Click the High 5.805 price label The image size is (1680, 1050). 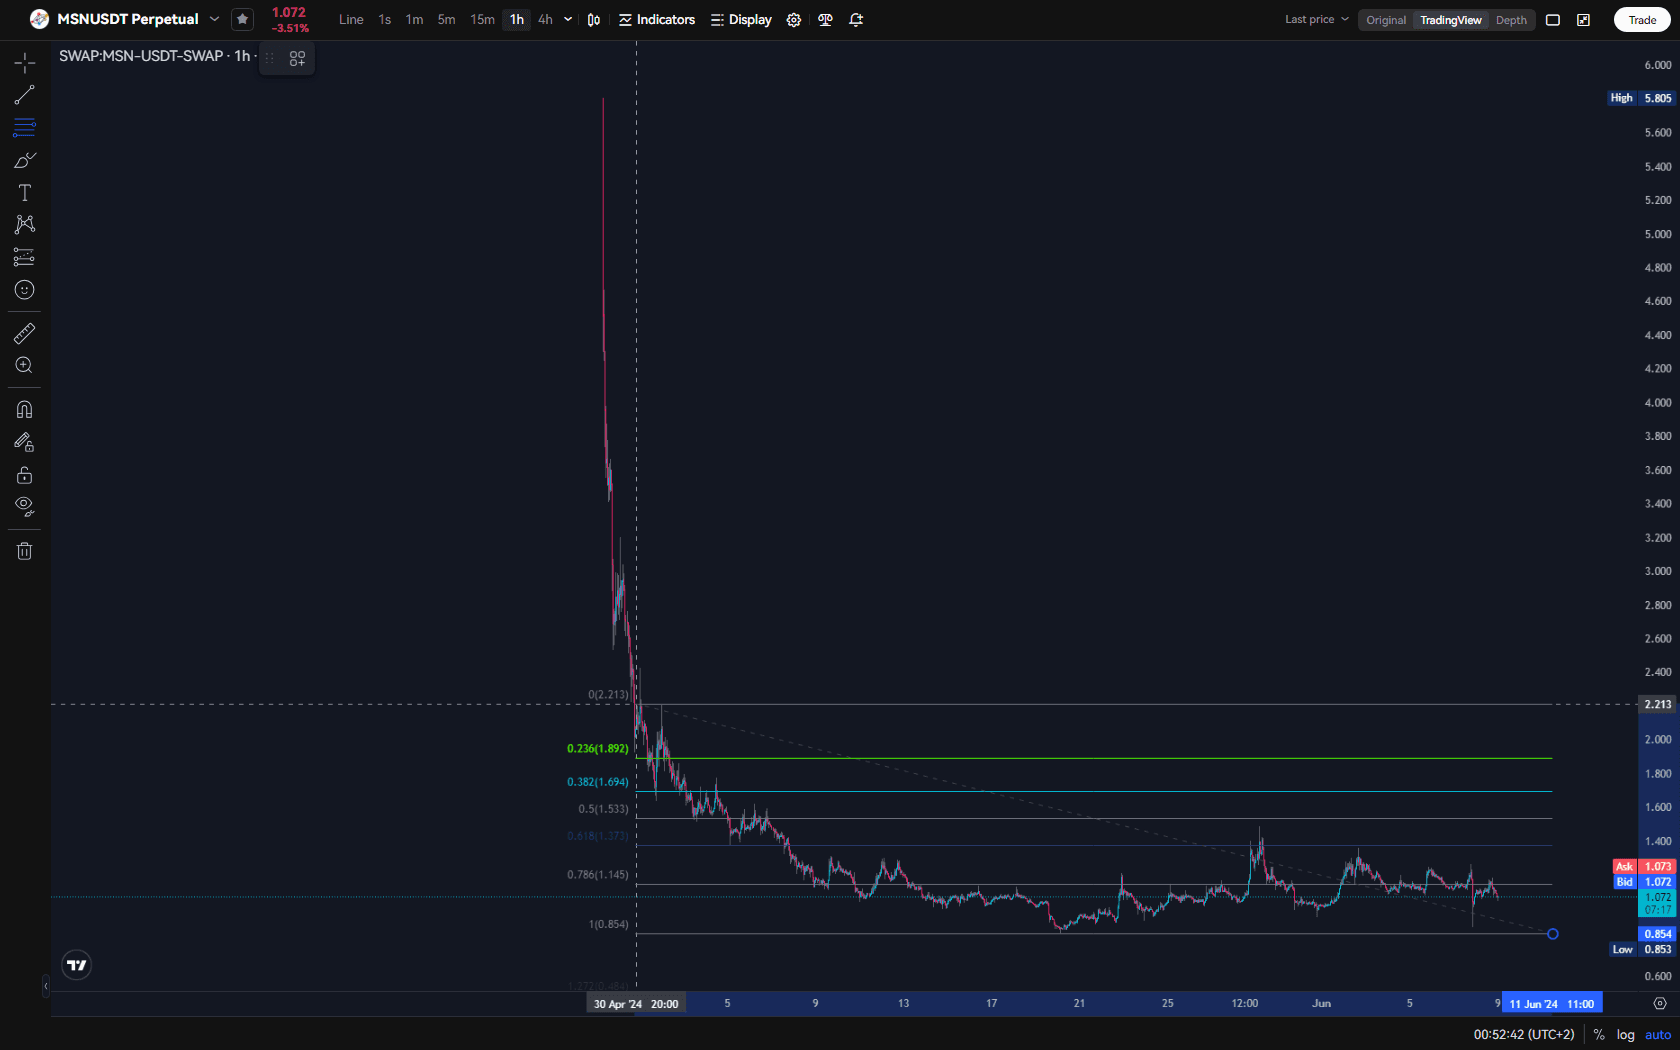click(1641, 98)
